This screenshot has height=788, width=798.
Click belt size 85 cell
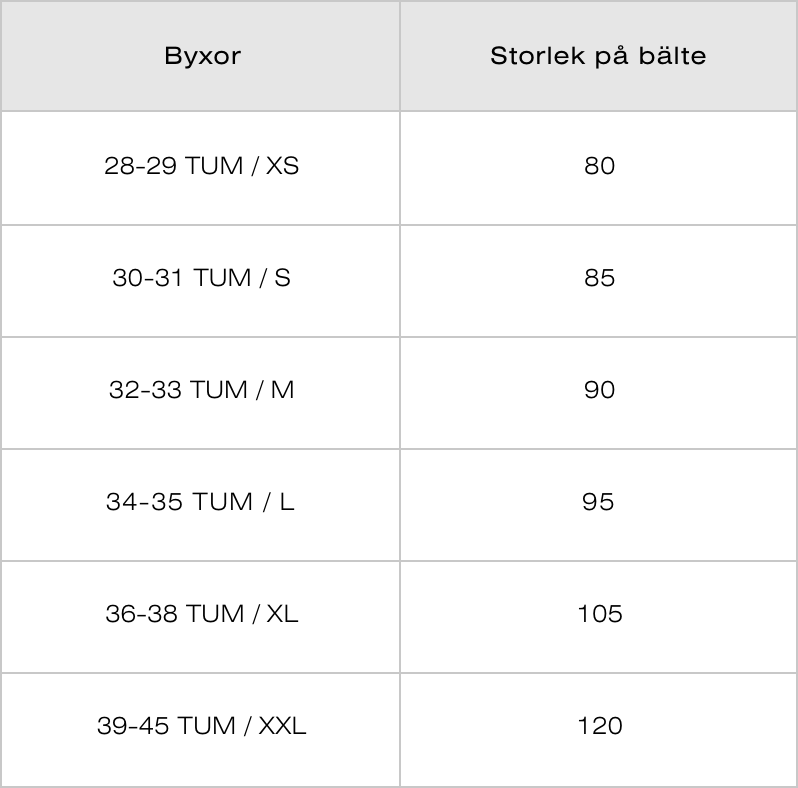pos(598,280)
